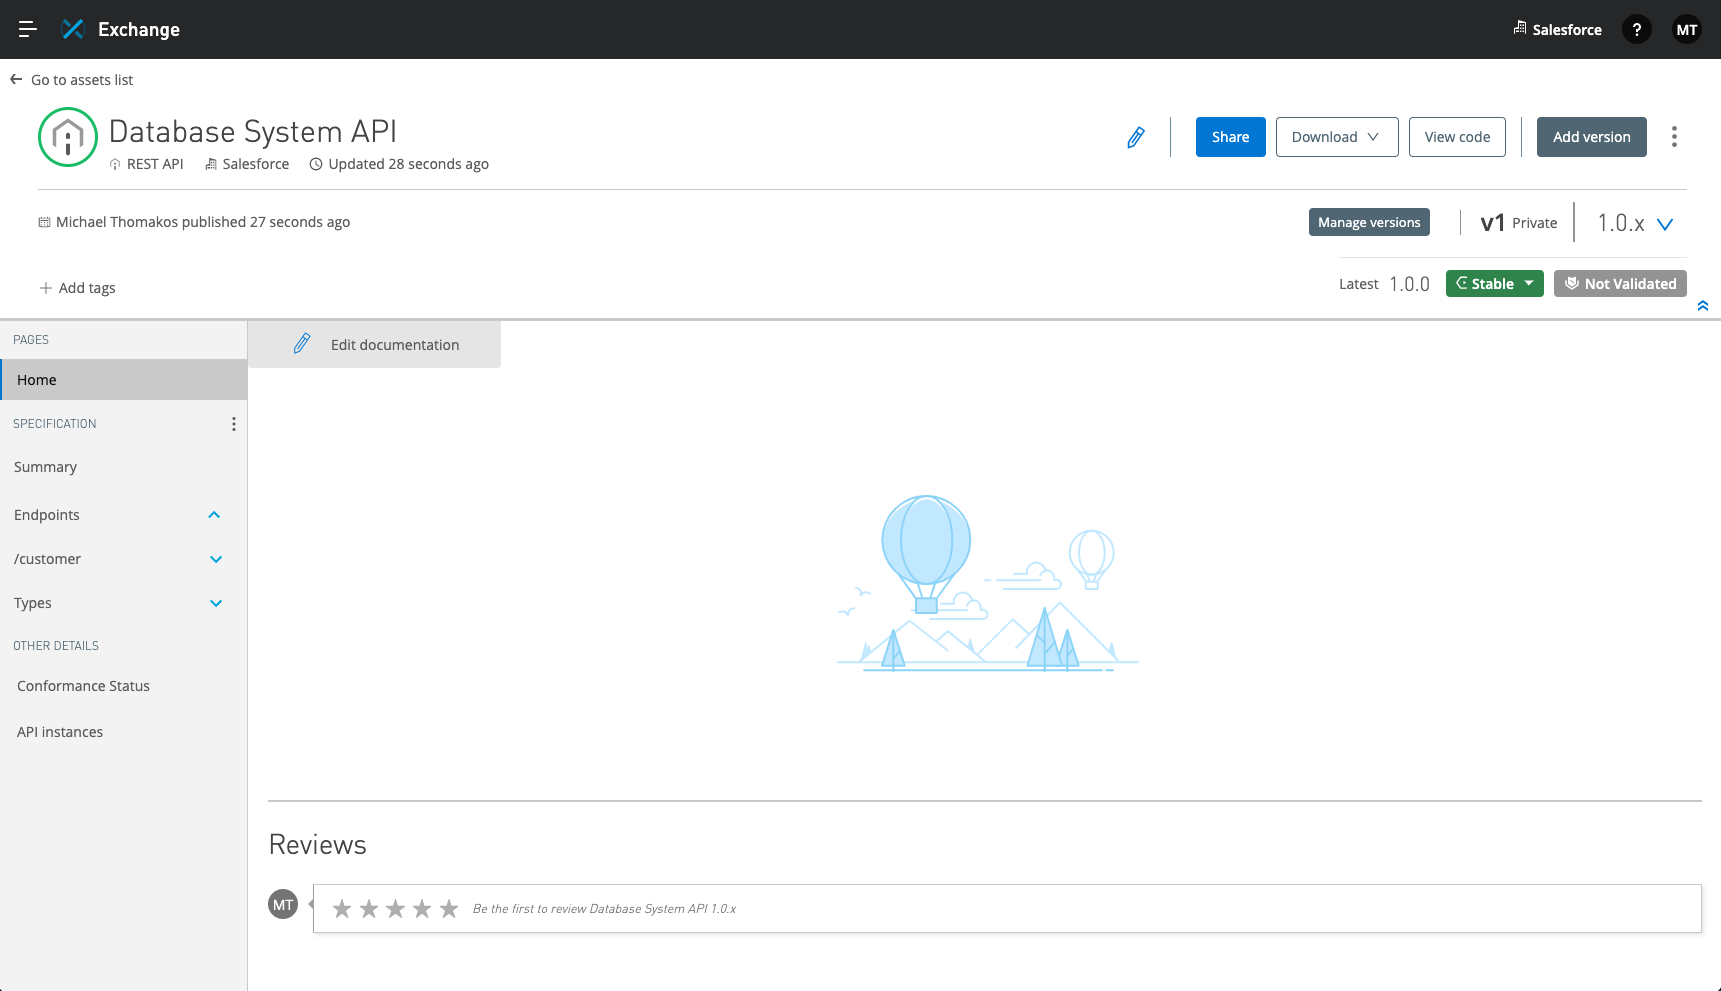Open the Specification section kebab menu
Viewport: 1721px width, 991px height.
click(233, 424)
